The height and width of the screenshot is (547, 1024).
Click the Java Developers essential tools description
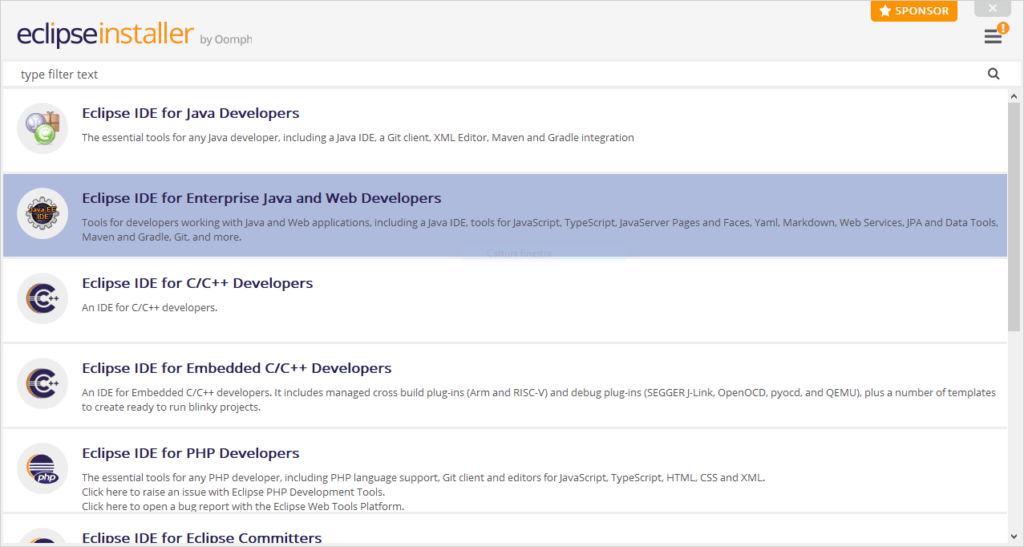click(x=358, y=138)
